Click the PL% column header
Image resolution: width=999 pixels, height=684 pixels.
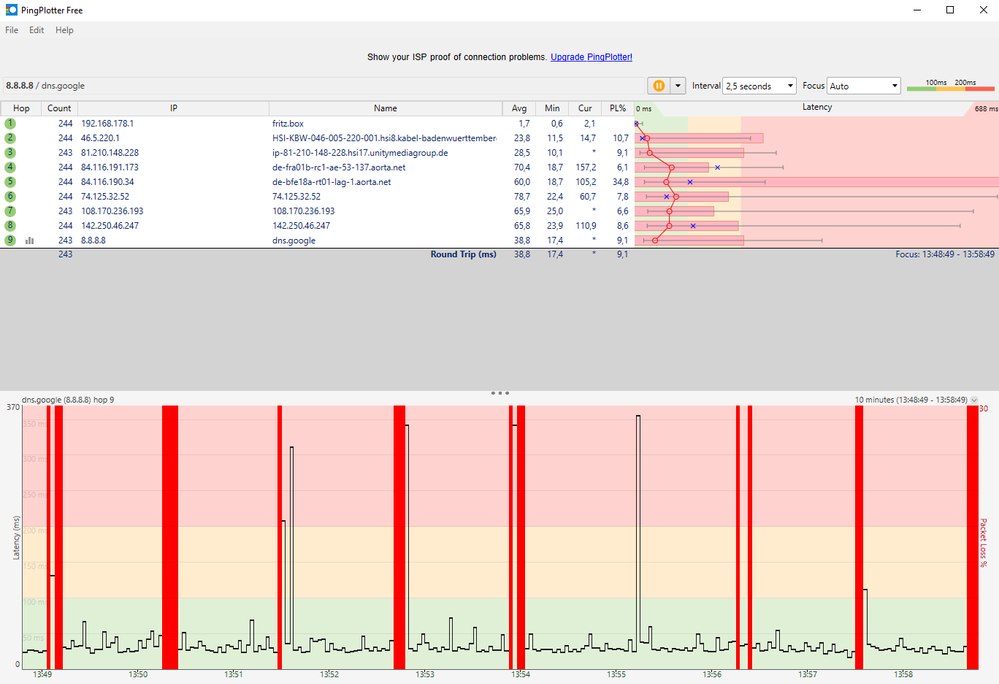[x=617, y=108]
